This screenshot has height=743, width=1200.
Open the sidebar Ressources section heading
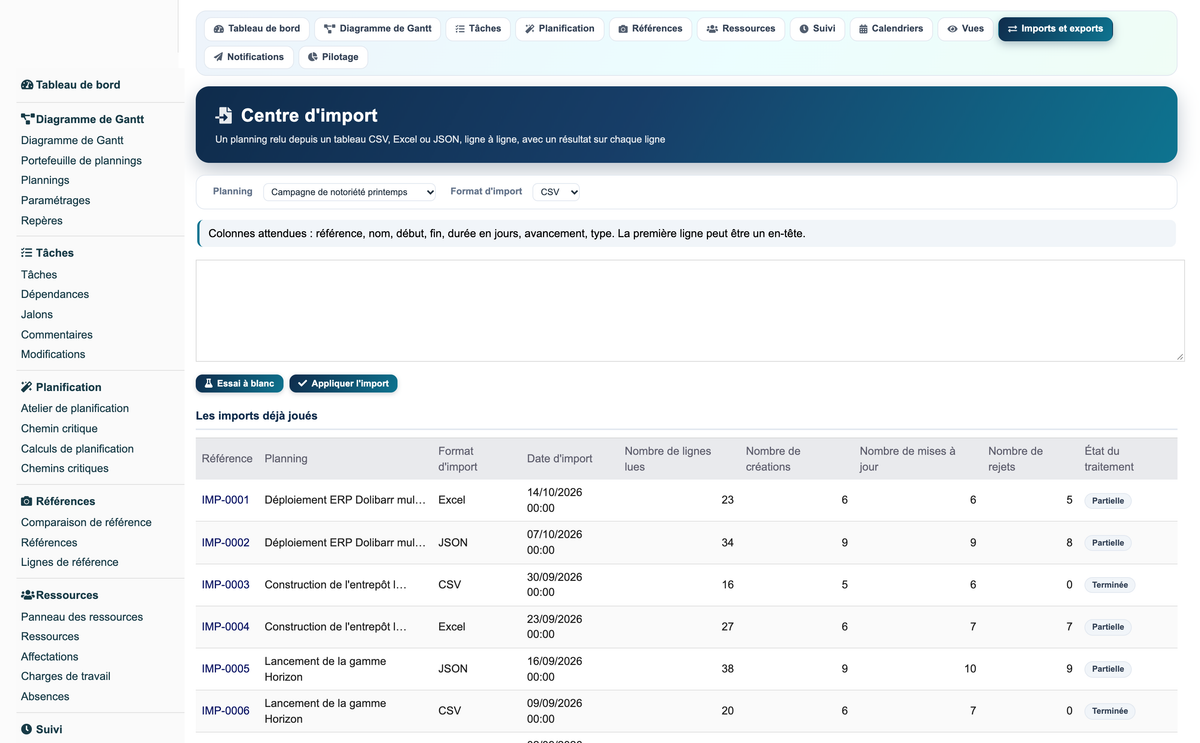click(x=60, y=595)
